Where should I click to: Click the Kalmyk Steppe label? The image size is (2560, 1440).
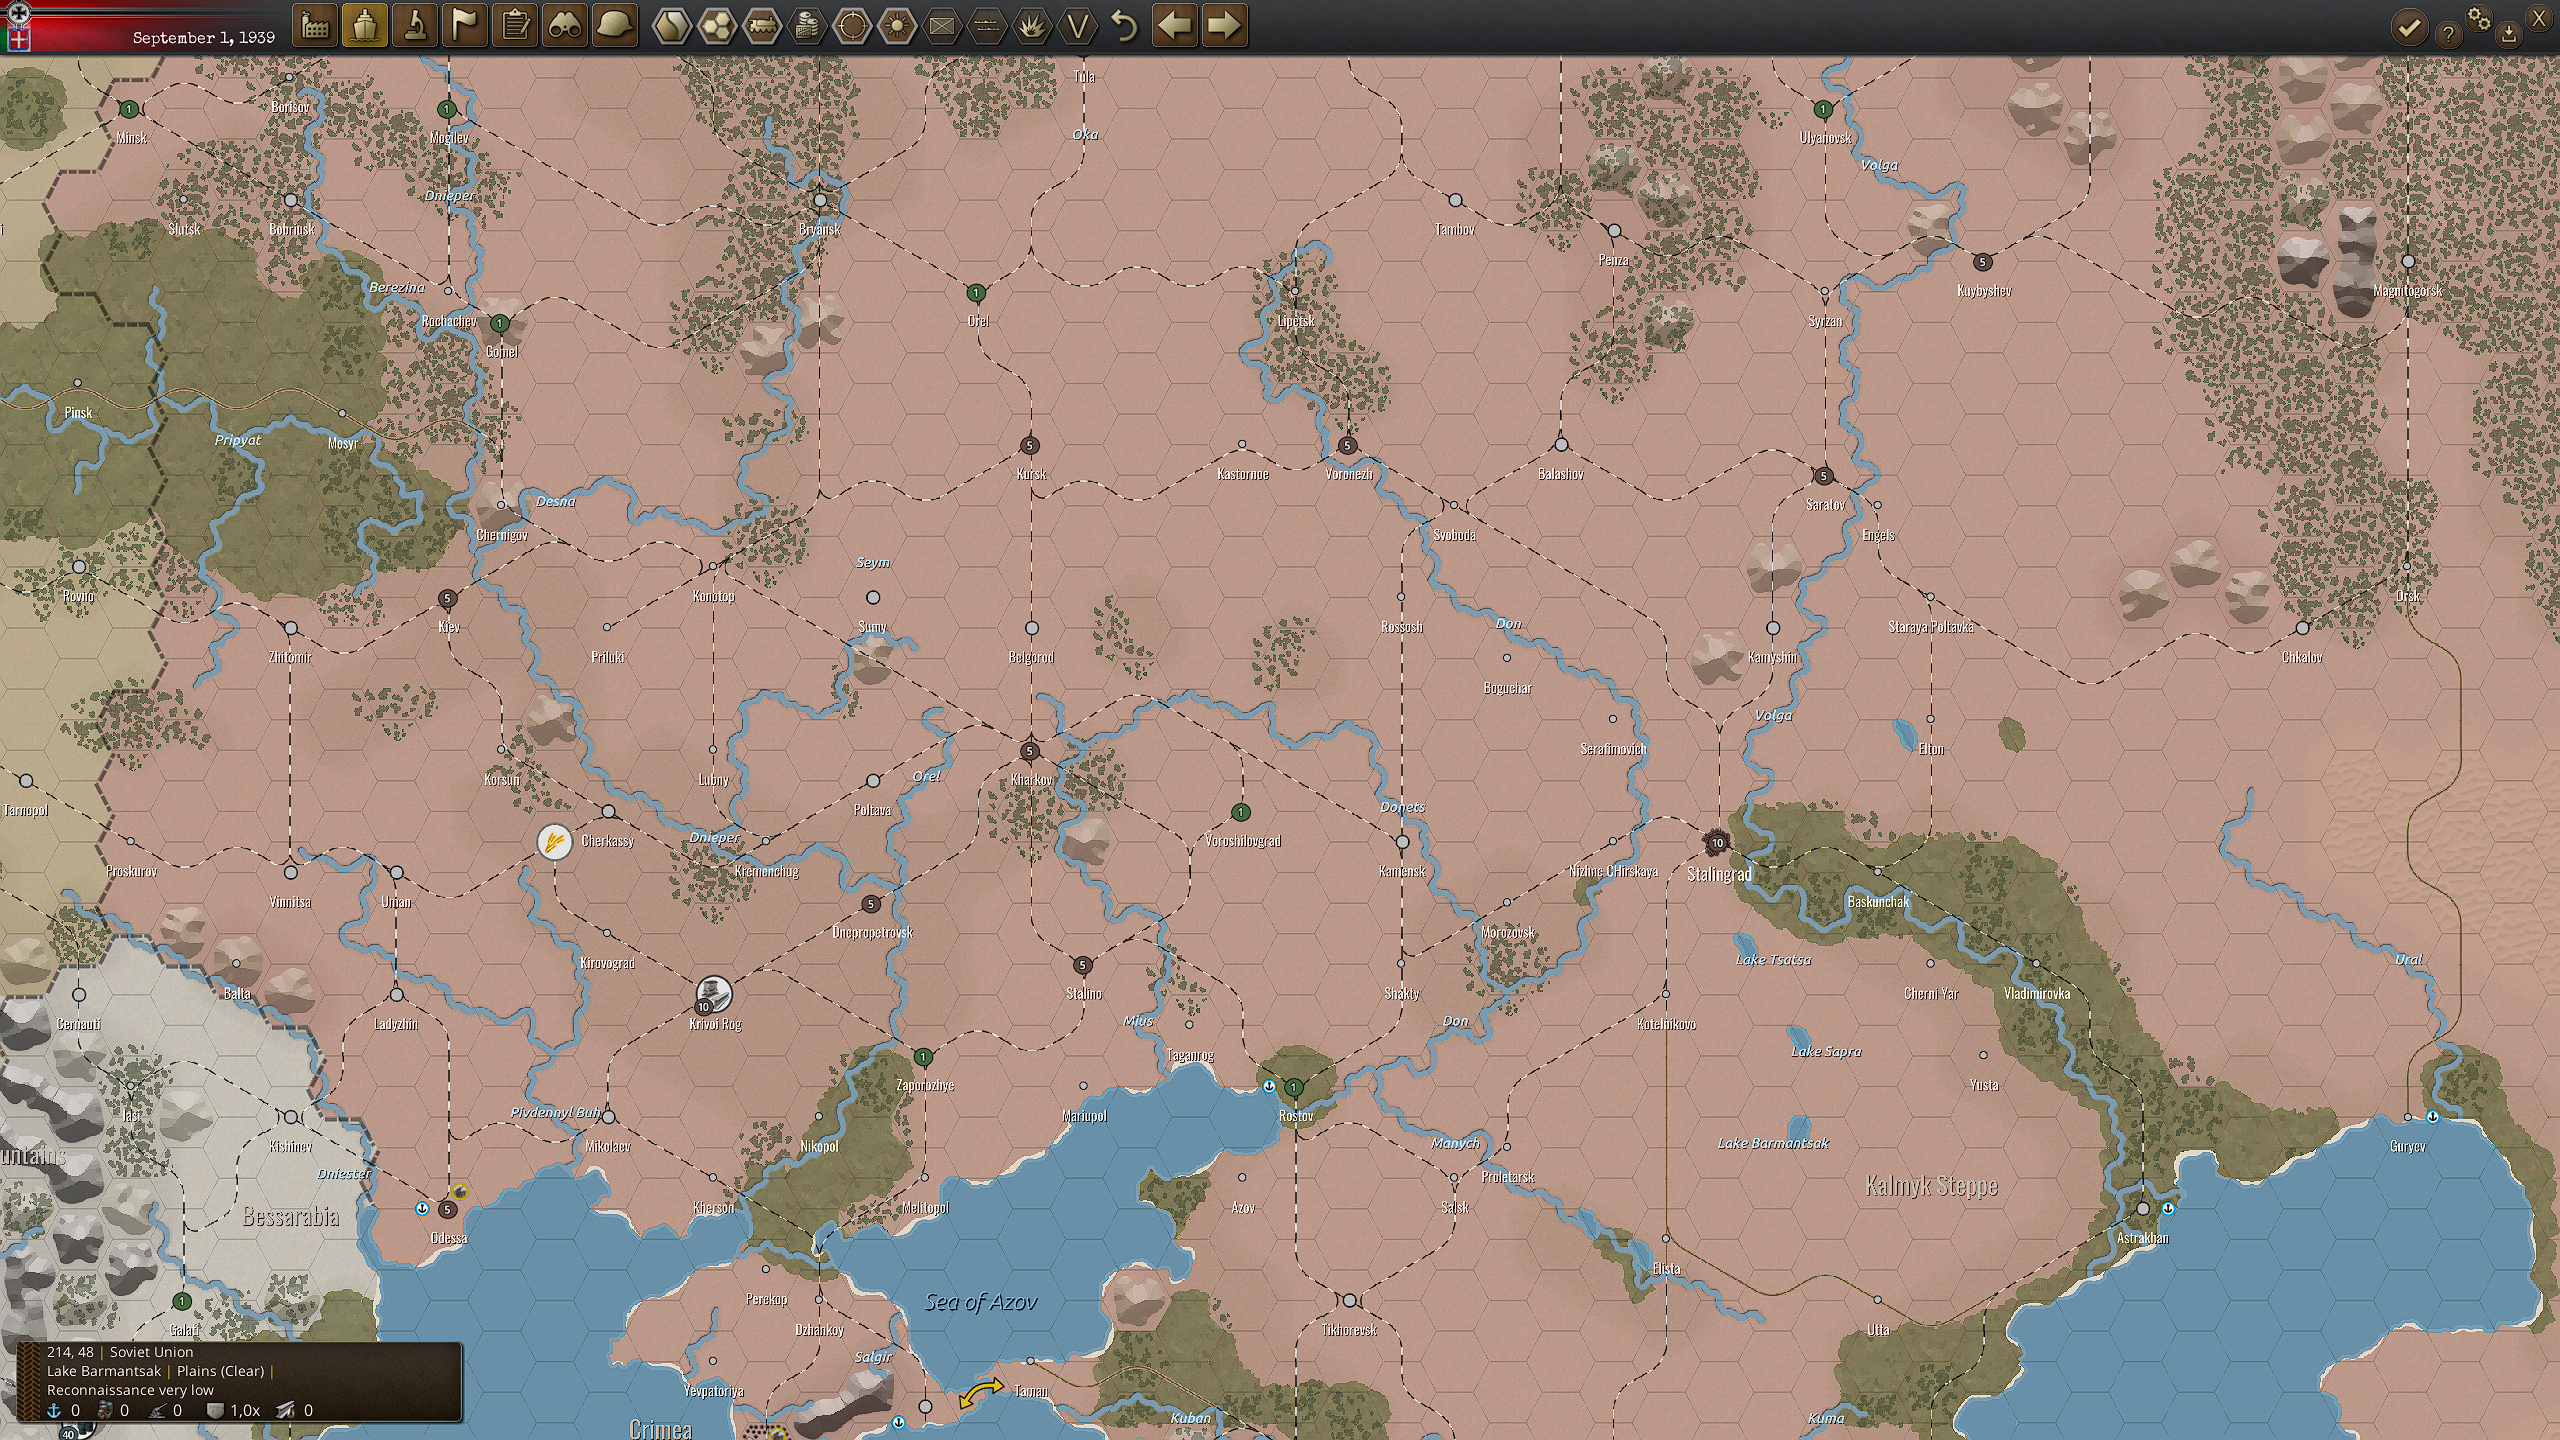(1931, 1186)
